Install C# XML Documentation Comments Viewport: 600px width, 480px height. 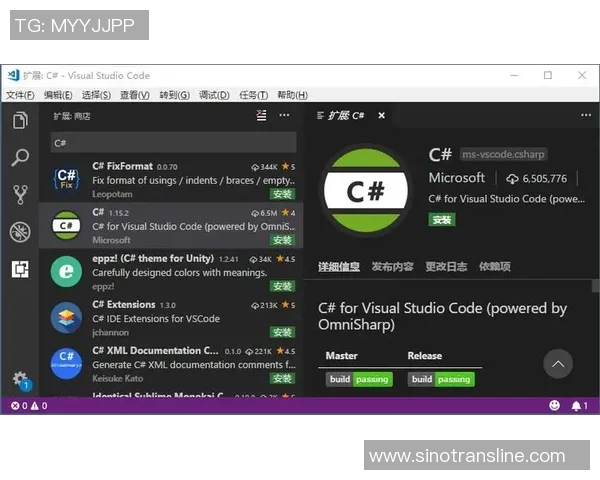[x=282, y=378]
